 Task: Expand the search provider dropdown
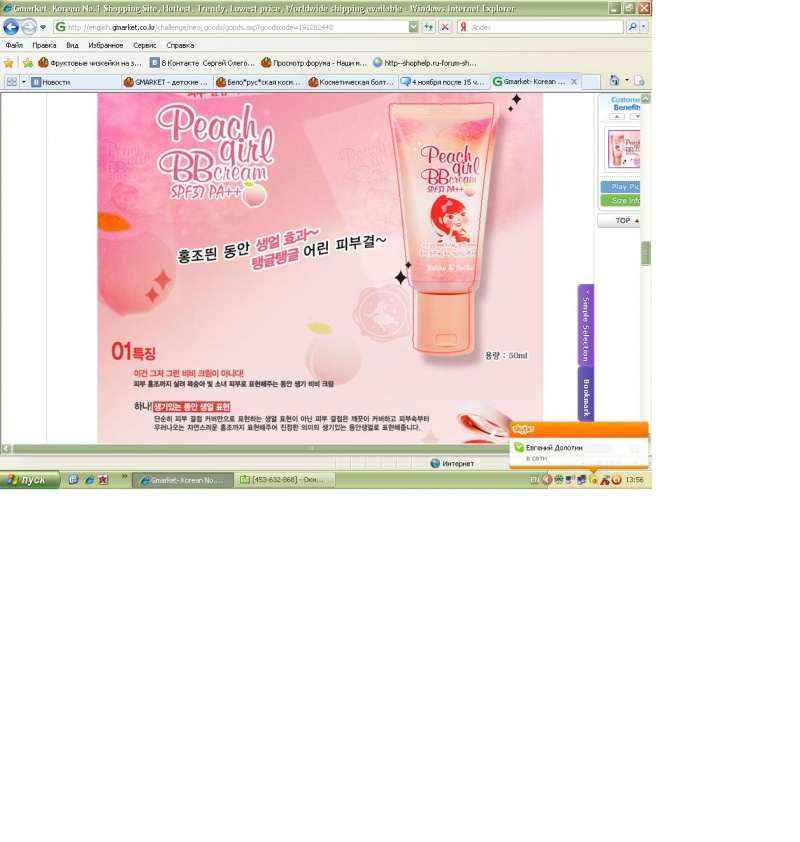click(x=644, y=27)
